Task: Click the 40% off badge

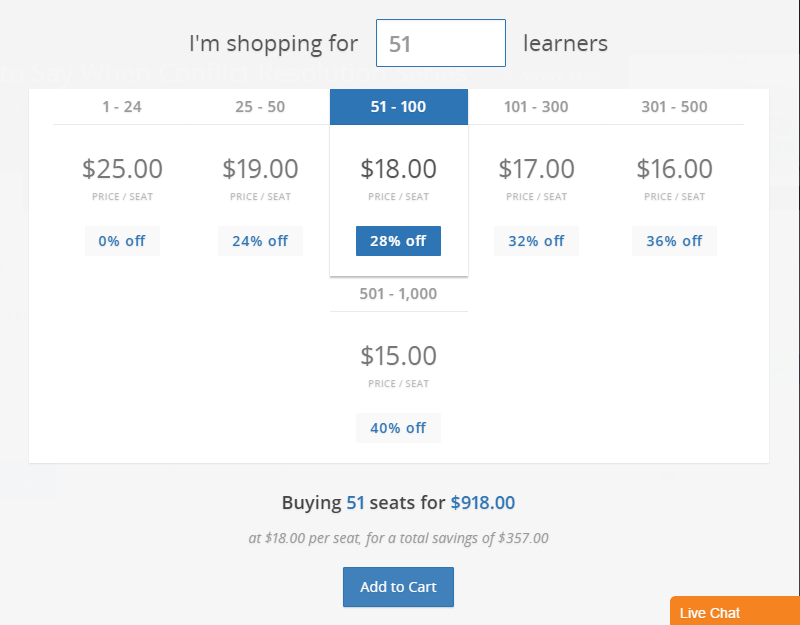Action: click(x=398, y=428)
